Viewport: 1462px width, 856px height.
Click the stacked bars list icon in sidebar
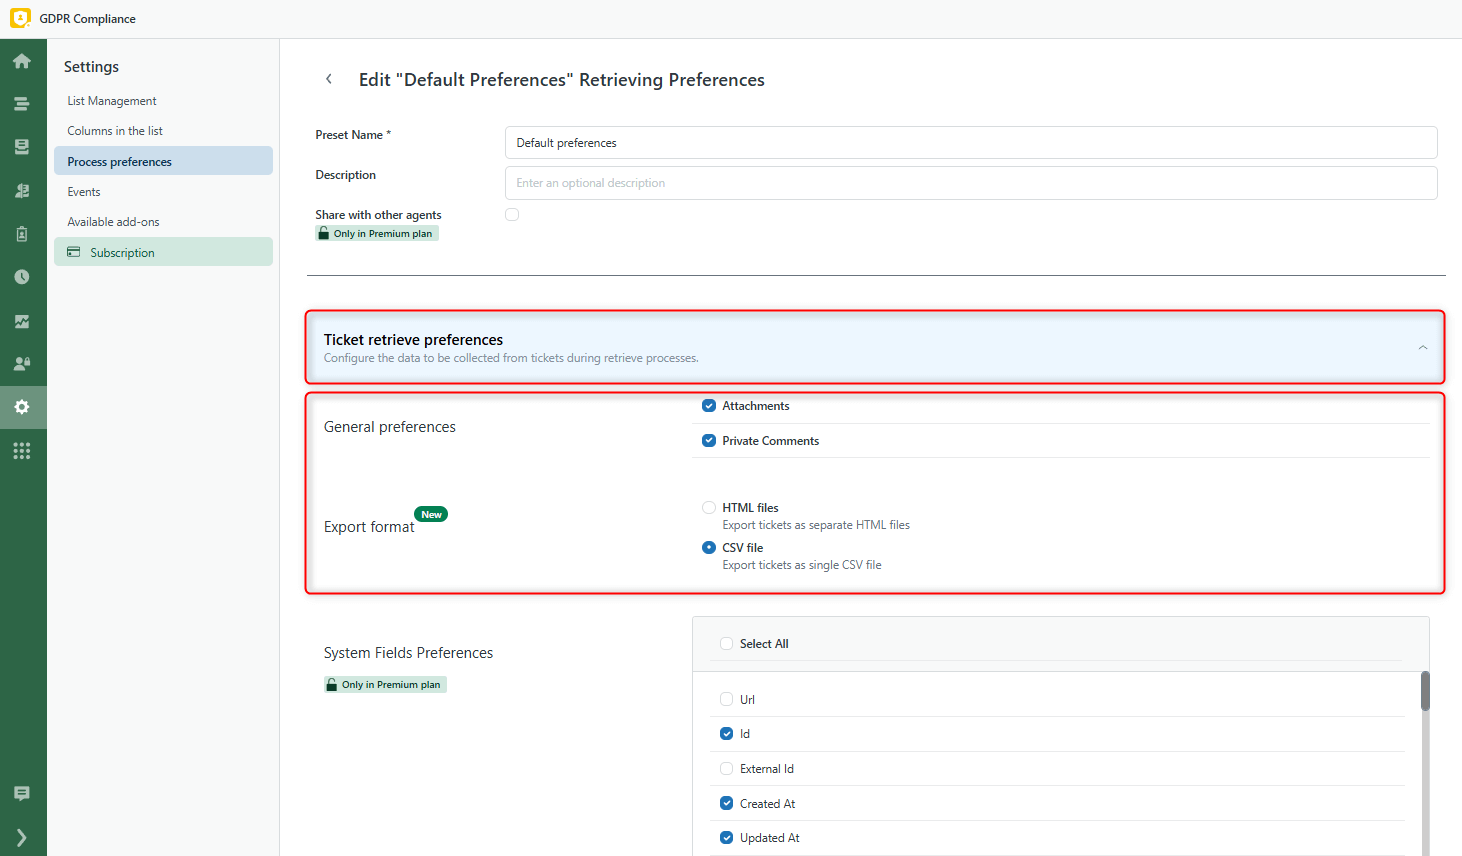[x=22, y=104]
